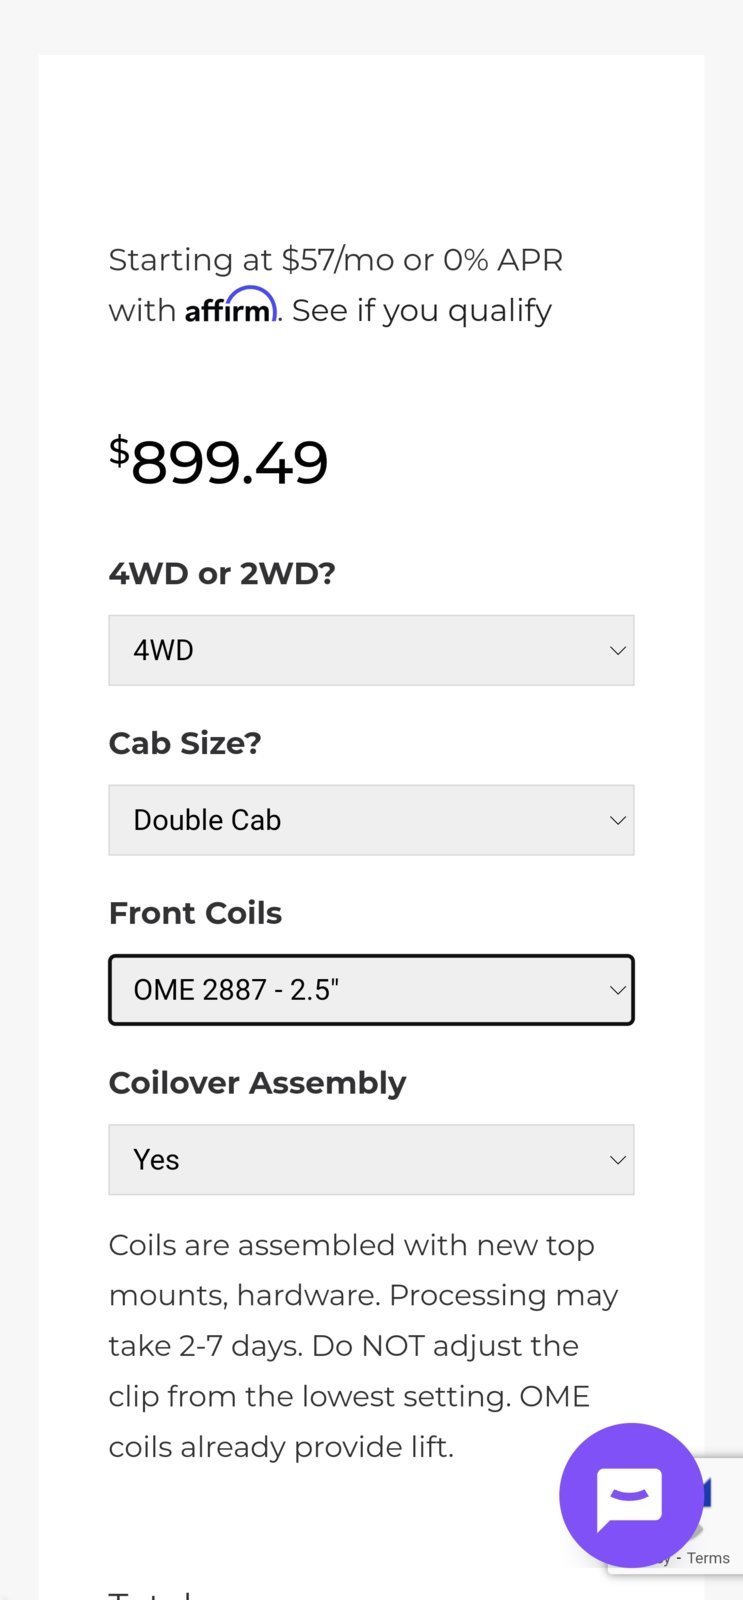Open the purple chat support bubble
Image resolution: width=743 pixels, height=1600 pixels.
tap(631, 1495)
